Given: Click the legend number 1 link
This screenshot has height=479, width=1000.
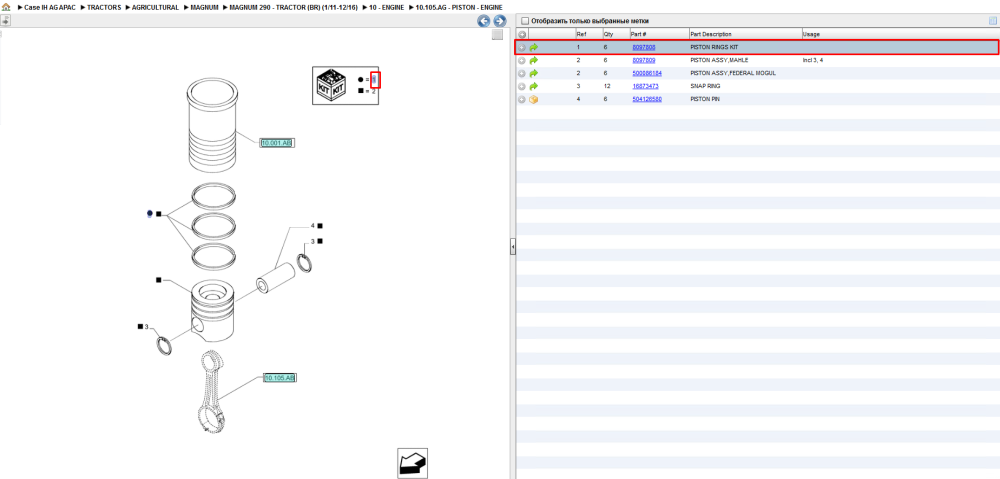Looking at the screenshot, I should [375, 80].
